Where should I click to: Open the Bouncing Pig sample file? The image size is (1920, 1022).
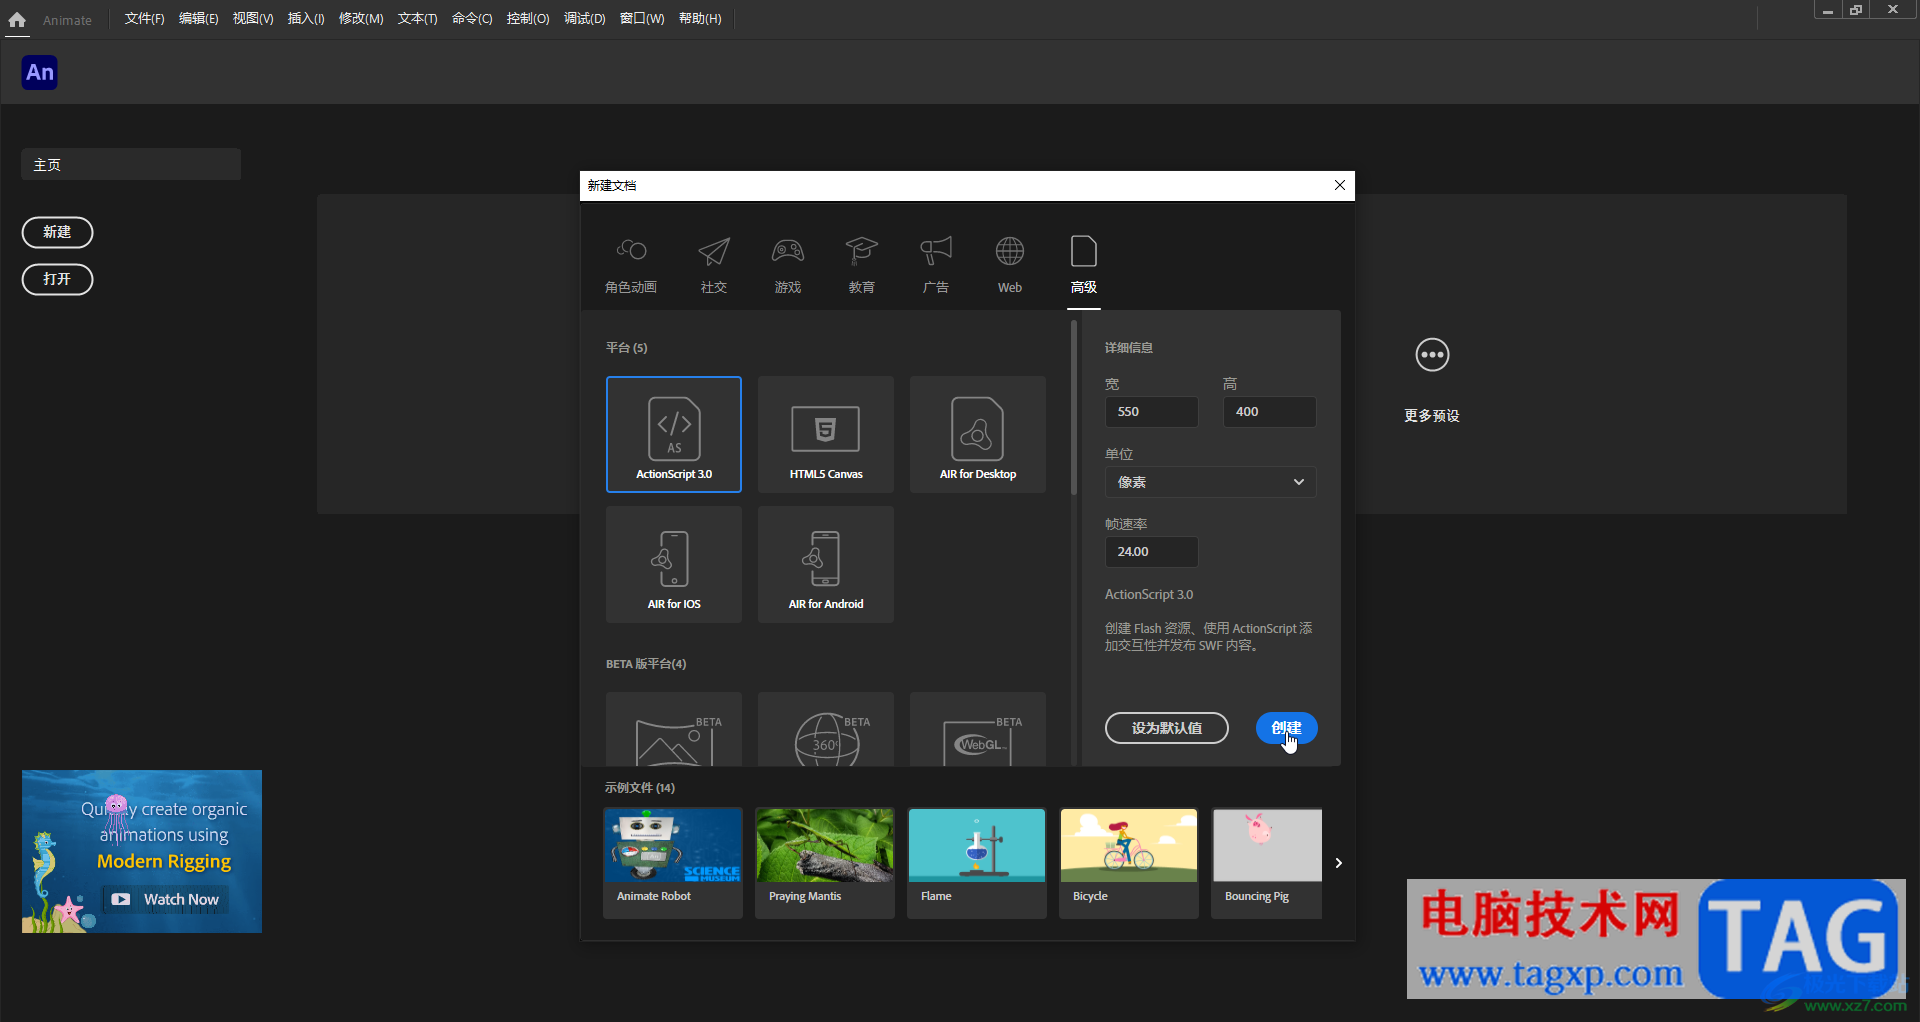point(1267,863)
